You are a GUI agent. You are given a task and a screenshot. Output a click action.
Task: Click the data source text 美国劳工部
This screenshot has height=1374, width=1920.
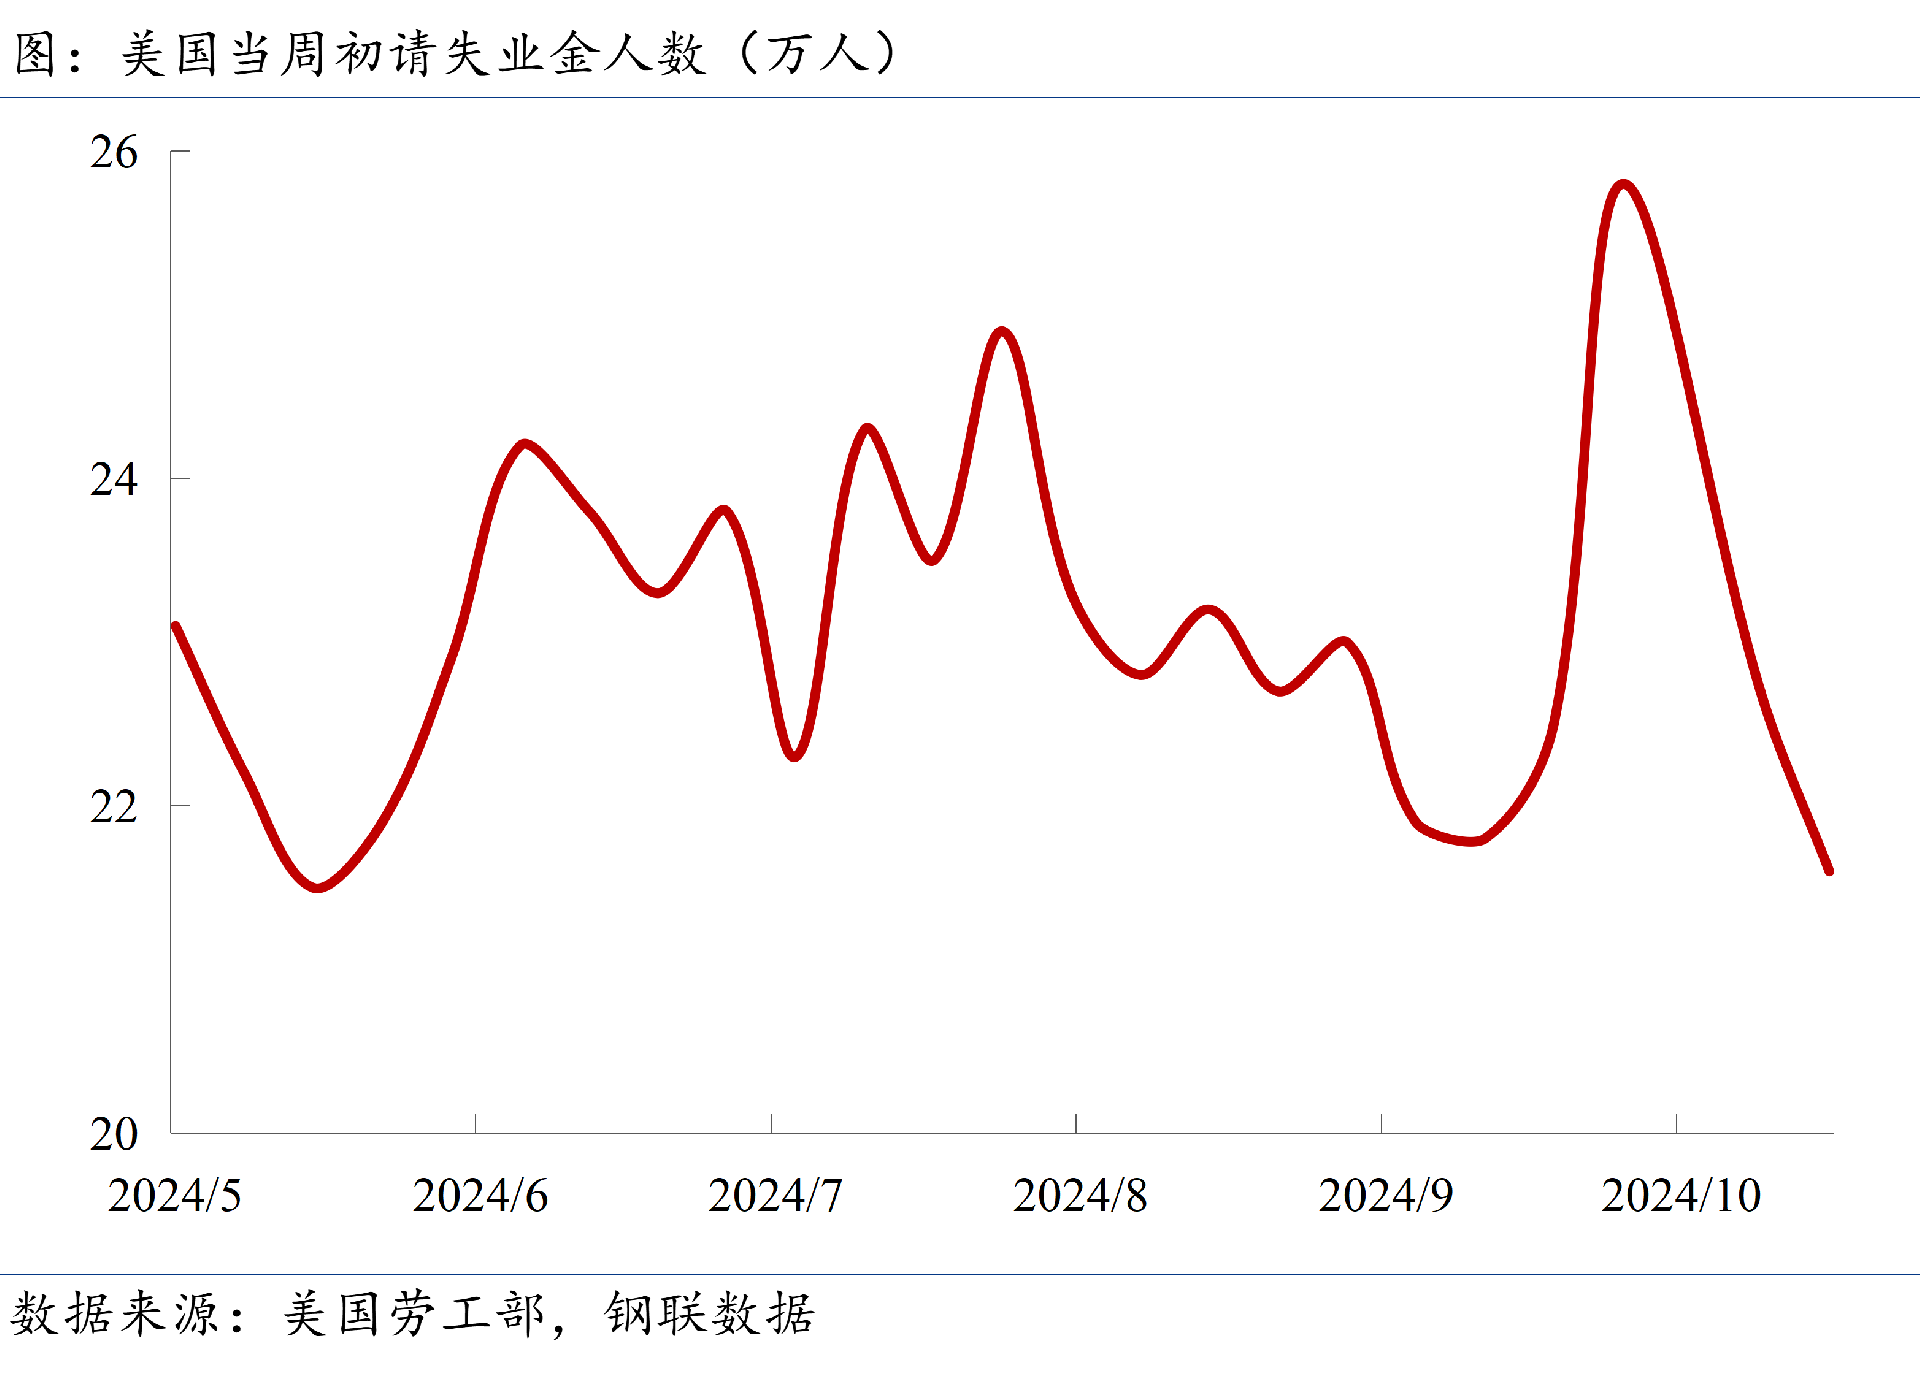coord(413,1314)
